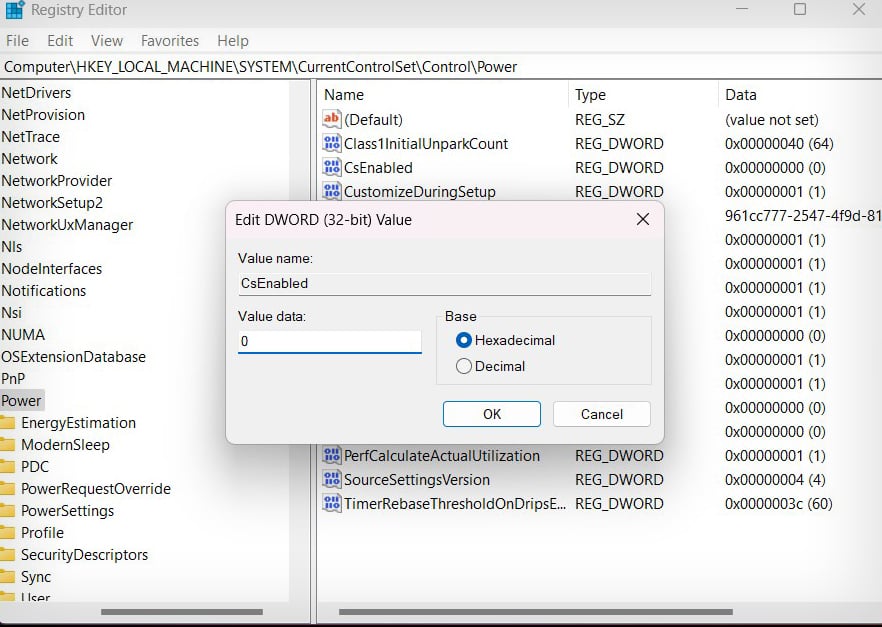Click the Registry Editor app icon
This screenshot has width=882, height=627.
(x=15, y=10)
